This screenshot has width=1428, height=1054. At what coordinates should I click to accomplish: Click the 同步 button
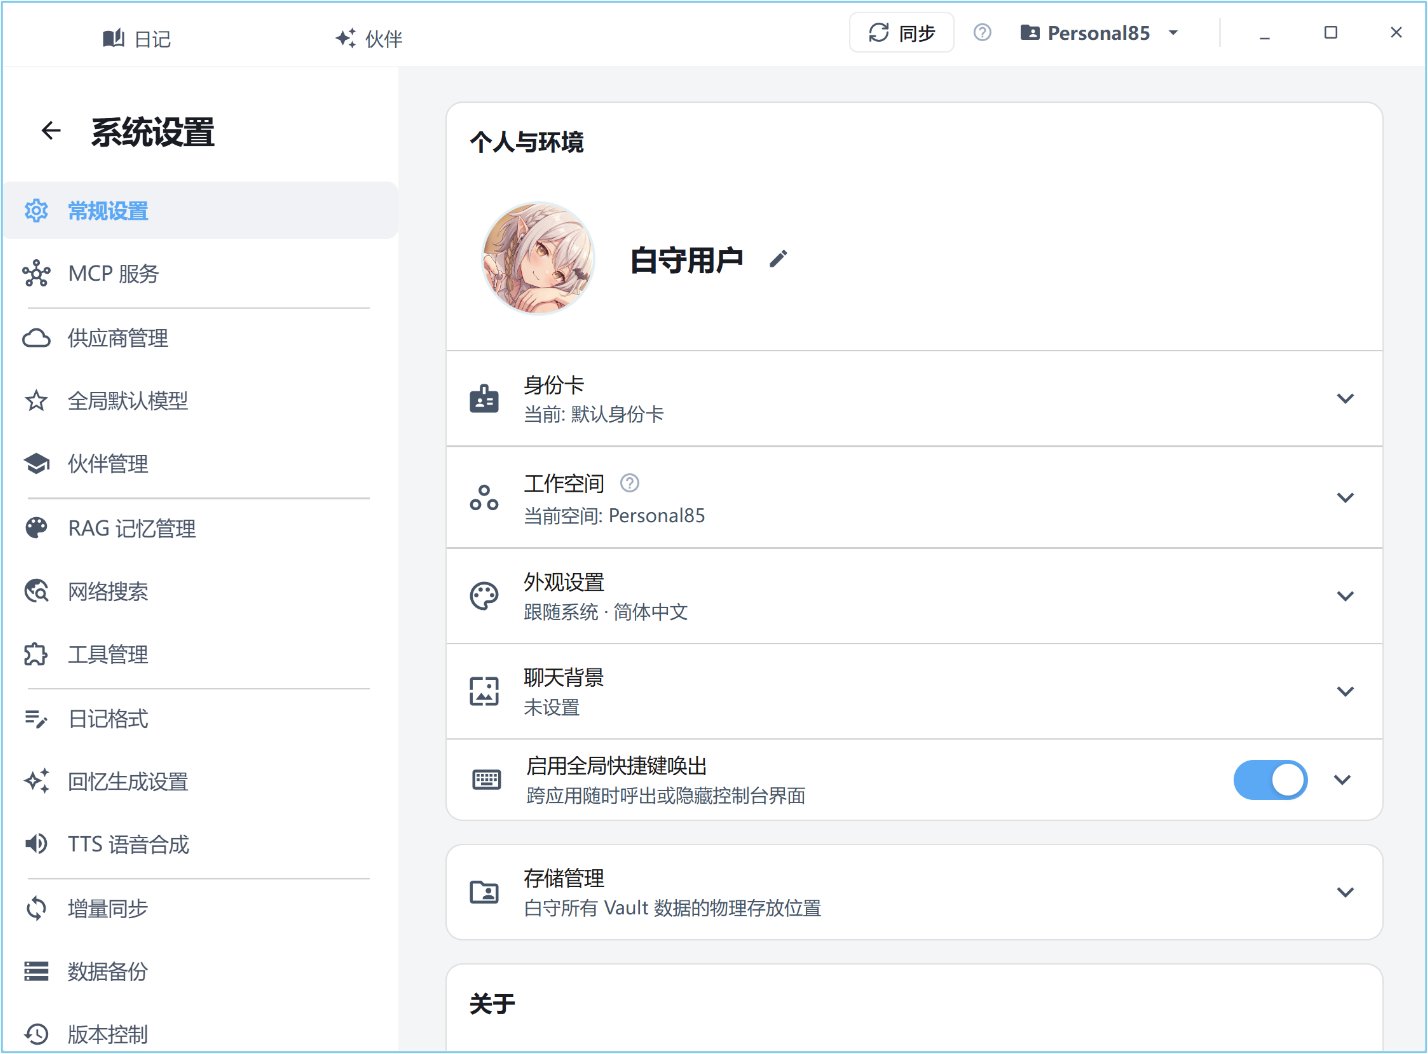pyautogui.click(x=901, y=33)
